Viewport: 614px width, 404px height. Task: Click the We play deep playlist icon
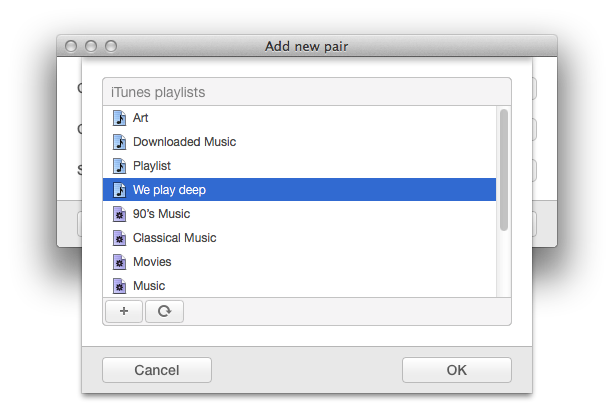click(x=119, y=190)
